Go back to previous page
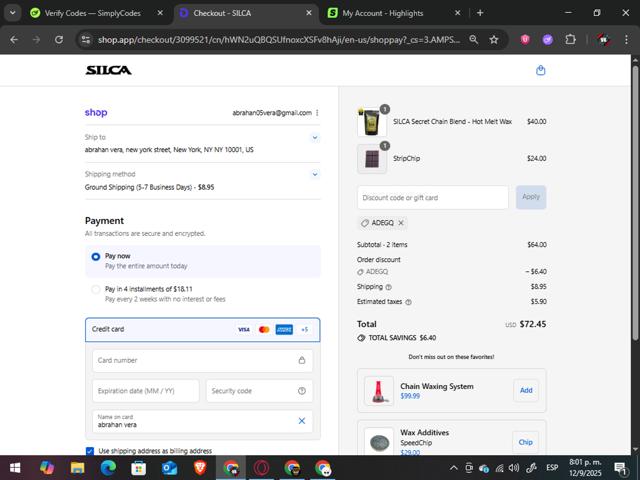Viewport: 640px width, 480px height. click(x=14, y=40)
